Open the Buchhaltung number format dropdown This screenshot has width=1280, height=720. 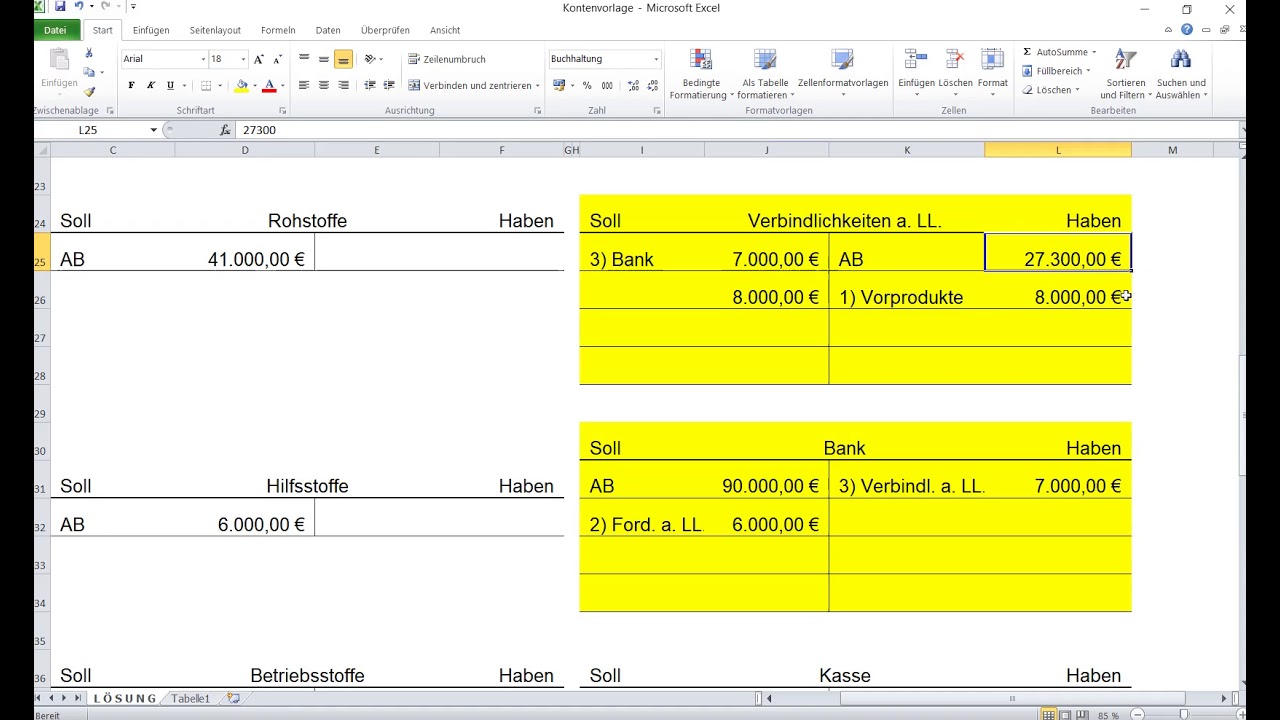click(x=656, y=59)
